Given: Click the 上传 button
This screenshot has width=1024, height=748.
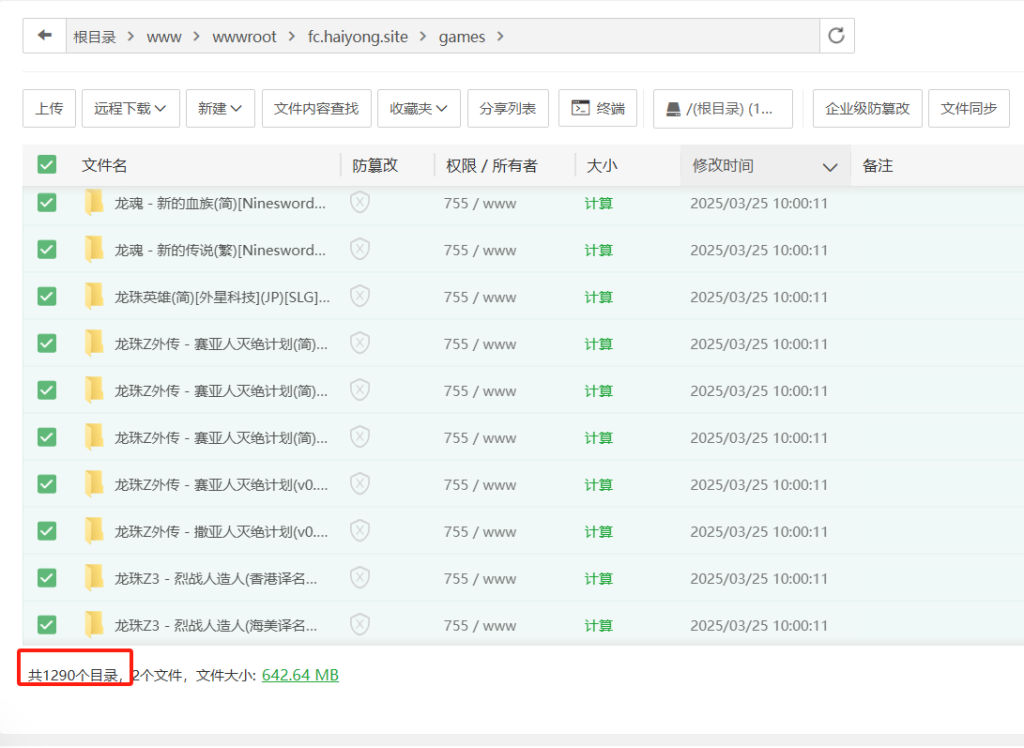Looking at the screenshot, I should (x=49, y=108).
